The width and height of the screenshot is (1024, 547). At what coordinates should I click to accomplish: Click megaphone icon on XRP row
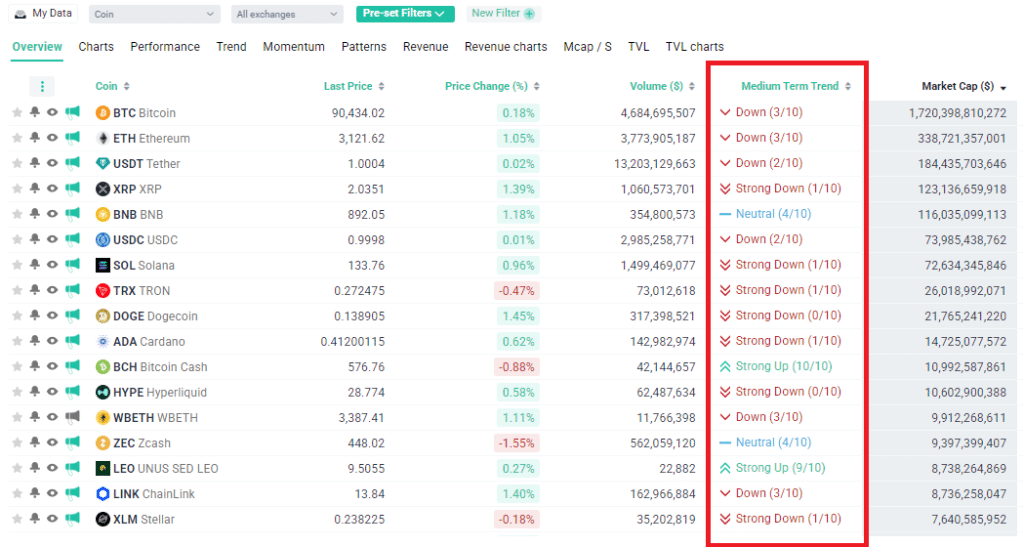[72, 189]
